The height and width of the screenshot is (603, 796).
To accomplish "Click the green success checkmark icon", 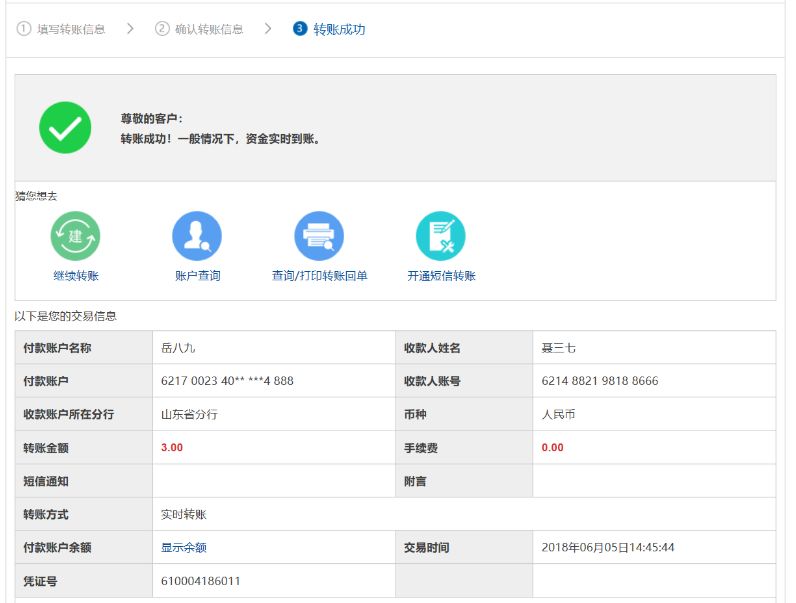I will [x=65, y=128].
